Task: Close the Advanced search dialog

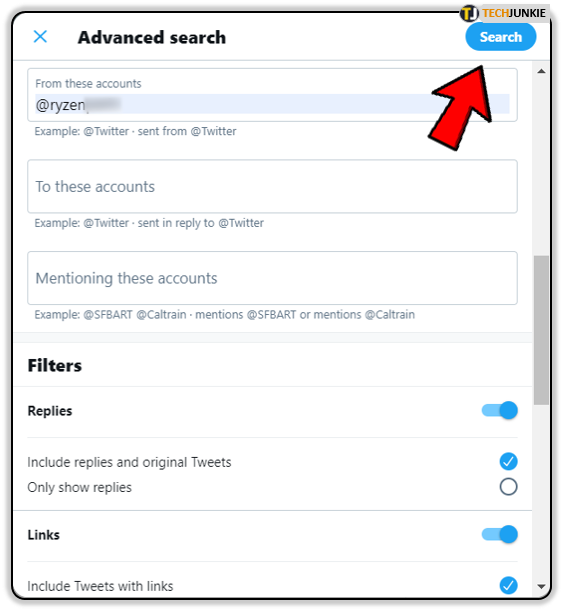Action: click(40, 37)
